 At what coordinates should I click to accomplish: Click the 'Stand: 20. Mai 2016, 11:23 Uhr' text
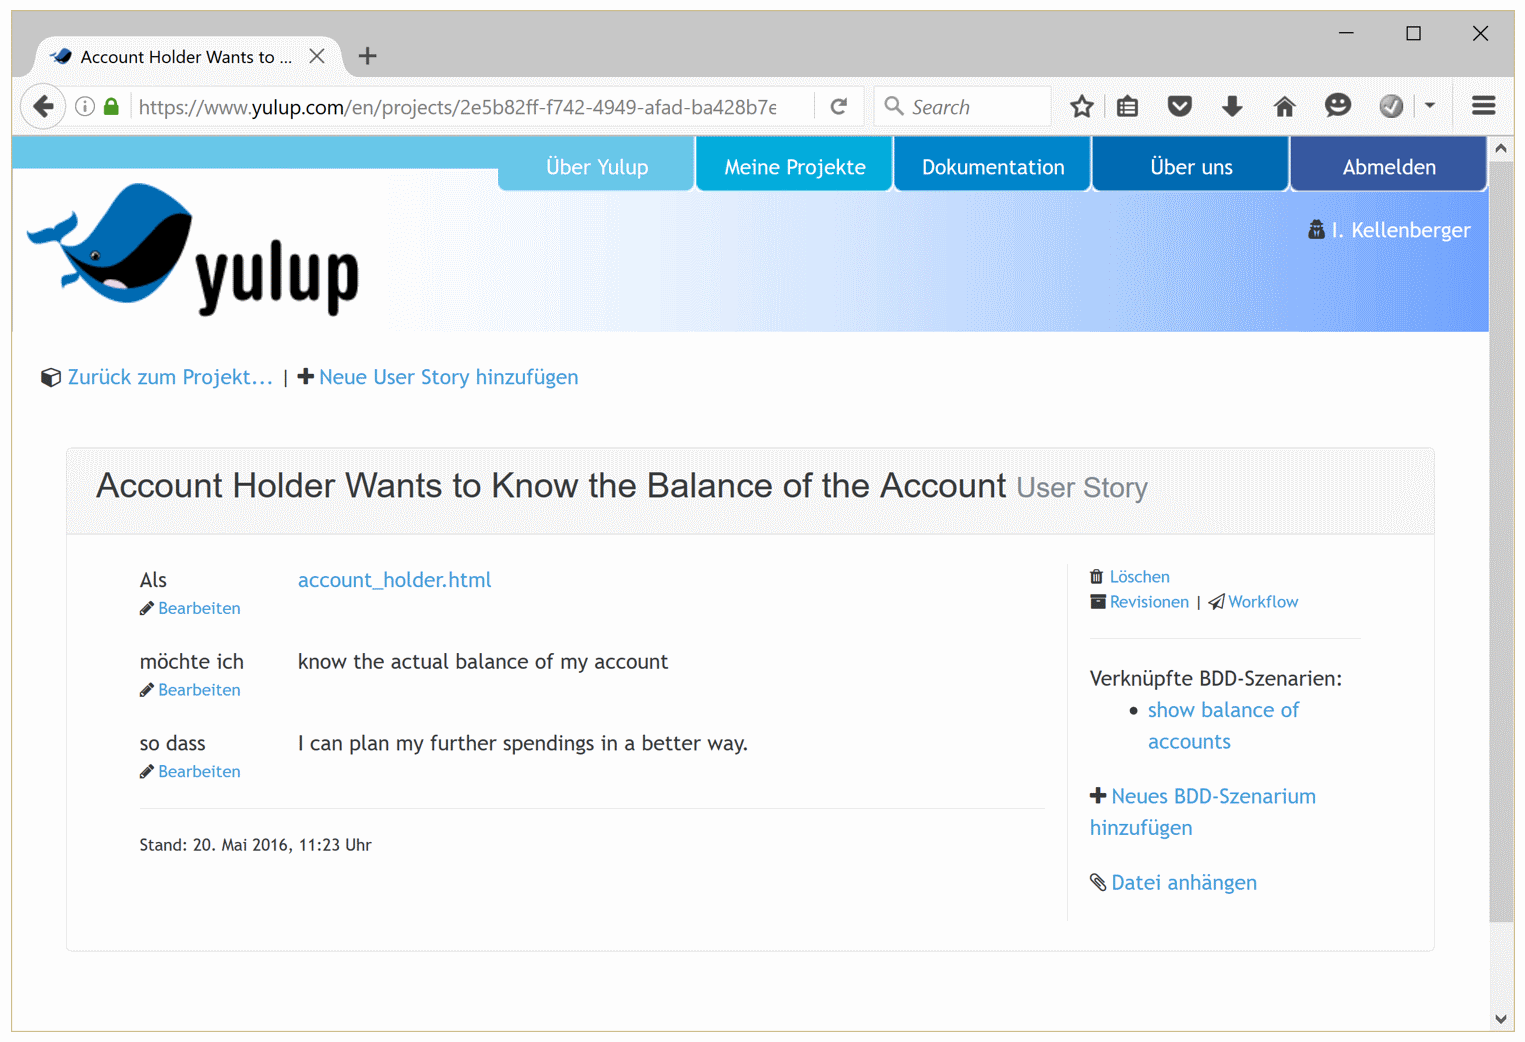(x=256, y=845)
